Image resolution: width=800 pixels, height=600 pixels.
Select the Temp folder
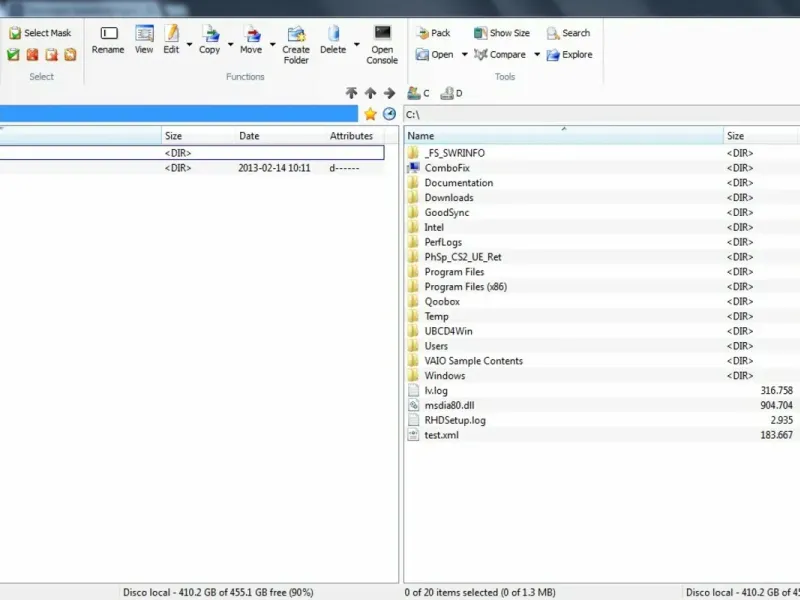437,316
